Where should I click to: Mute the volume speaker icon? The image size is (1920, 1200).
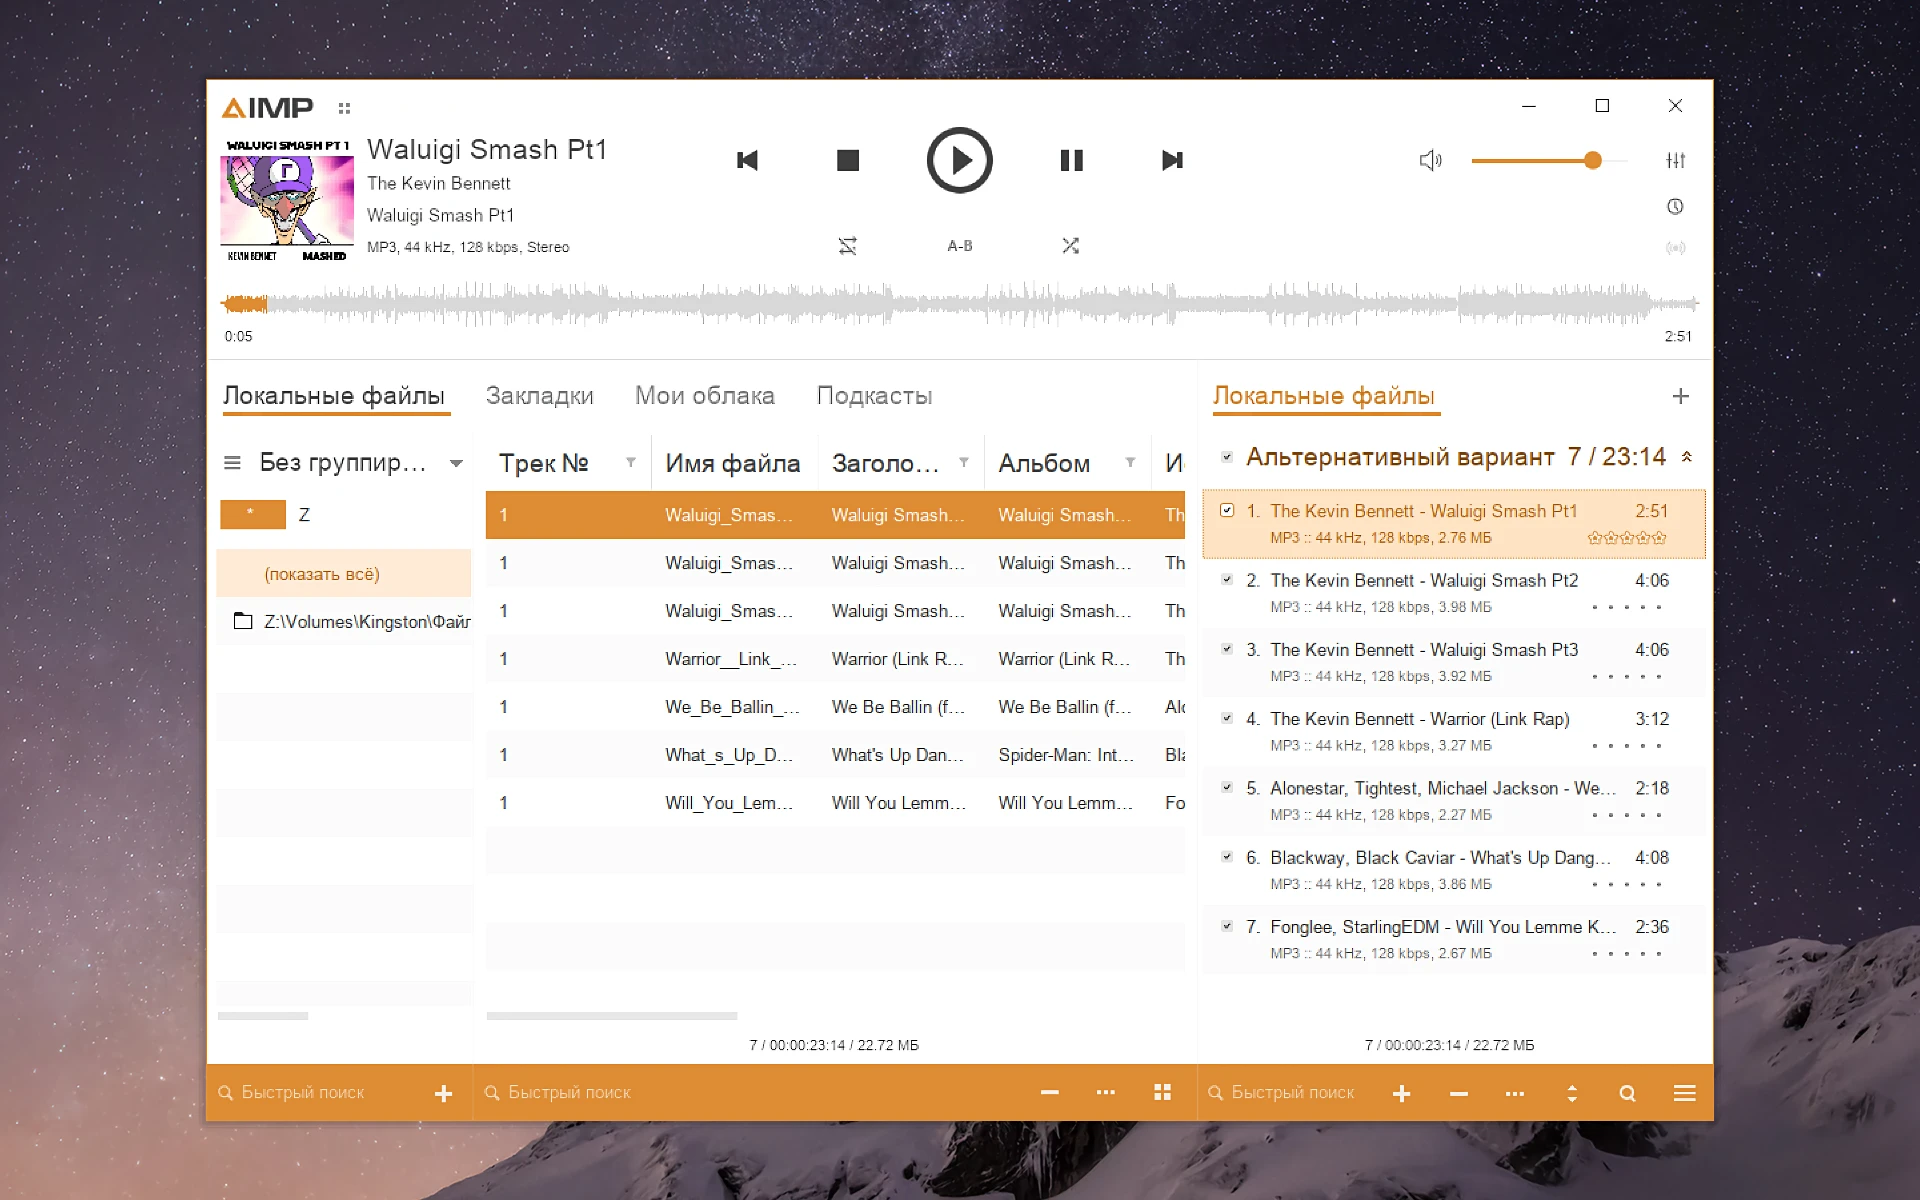[1430, 160]
